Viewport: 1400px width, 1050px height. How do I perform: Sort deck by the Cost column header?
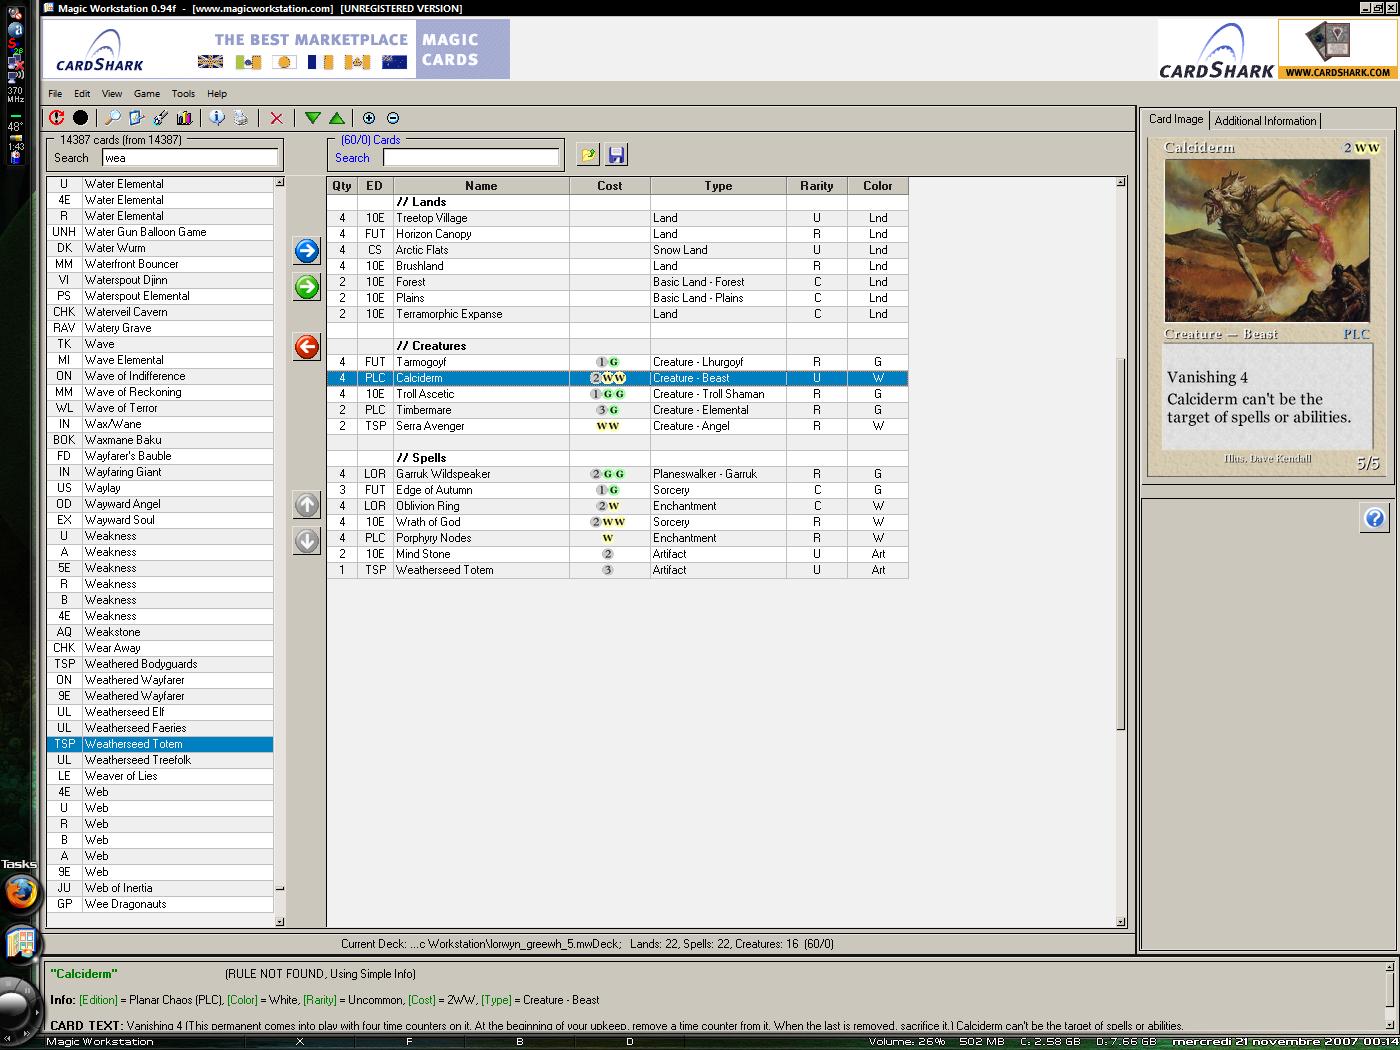coord(610,186)
